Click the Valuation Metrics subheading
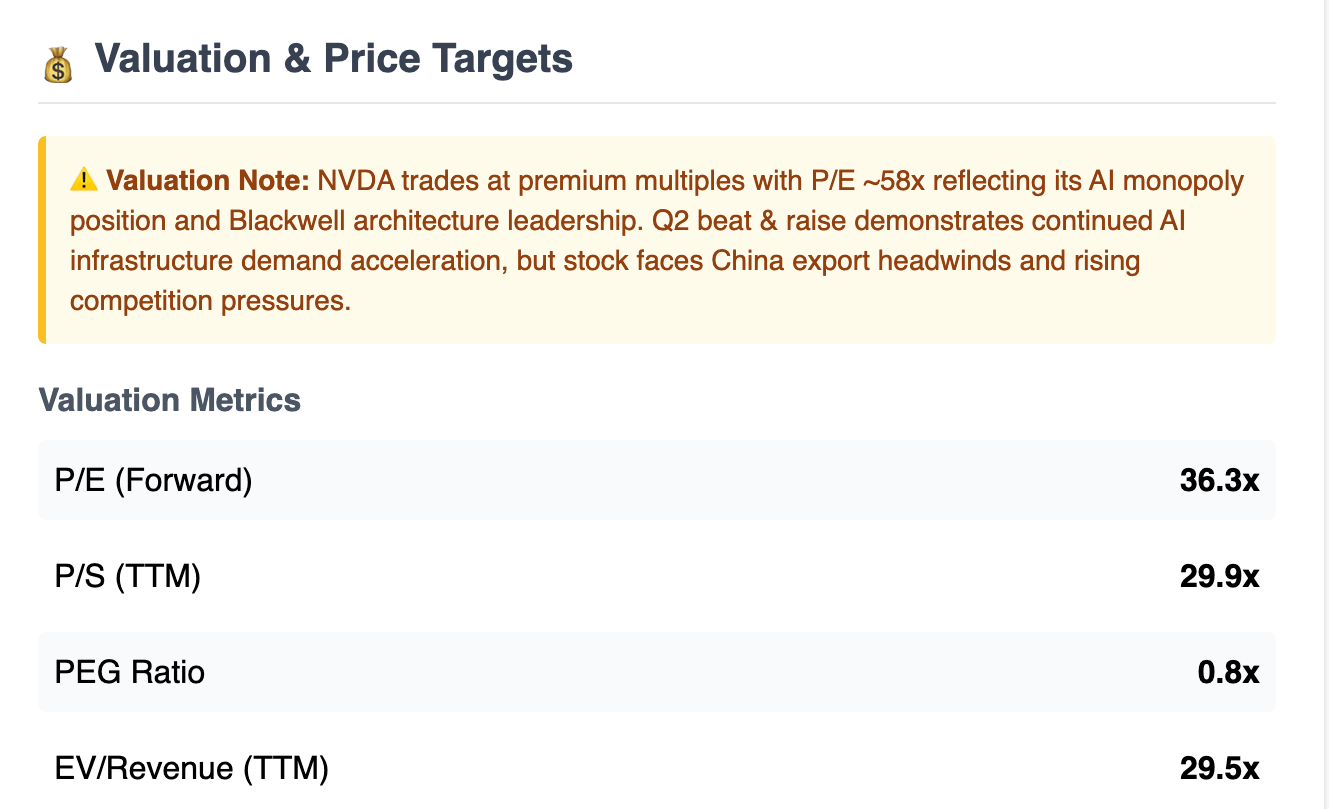 [x=170, y=400]
